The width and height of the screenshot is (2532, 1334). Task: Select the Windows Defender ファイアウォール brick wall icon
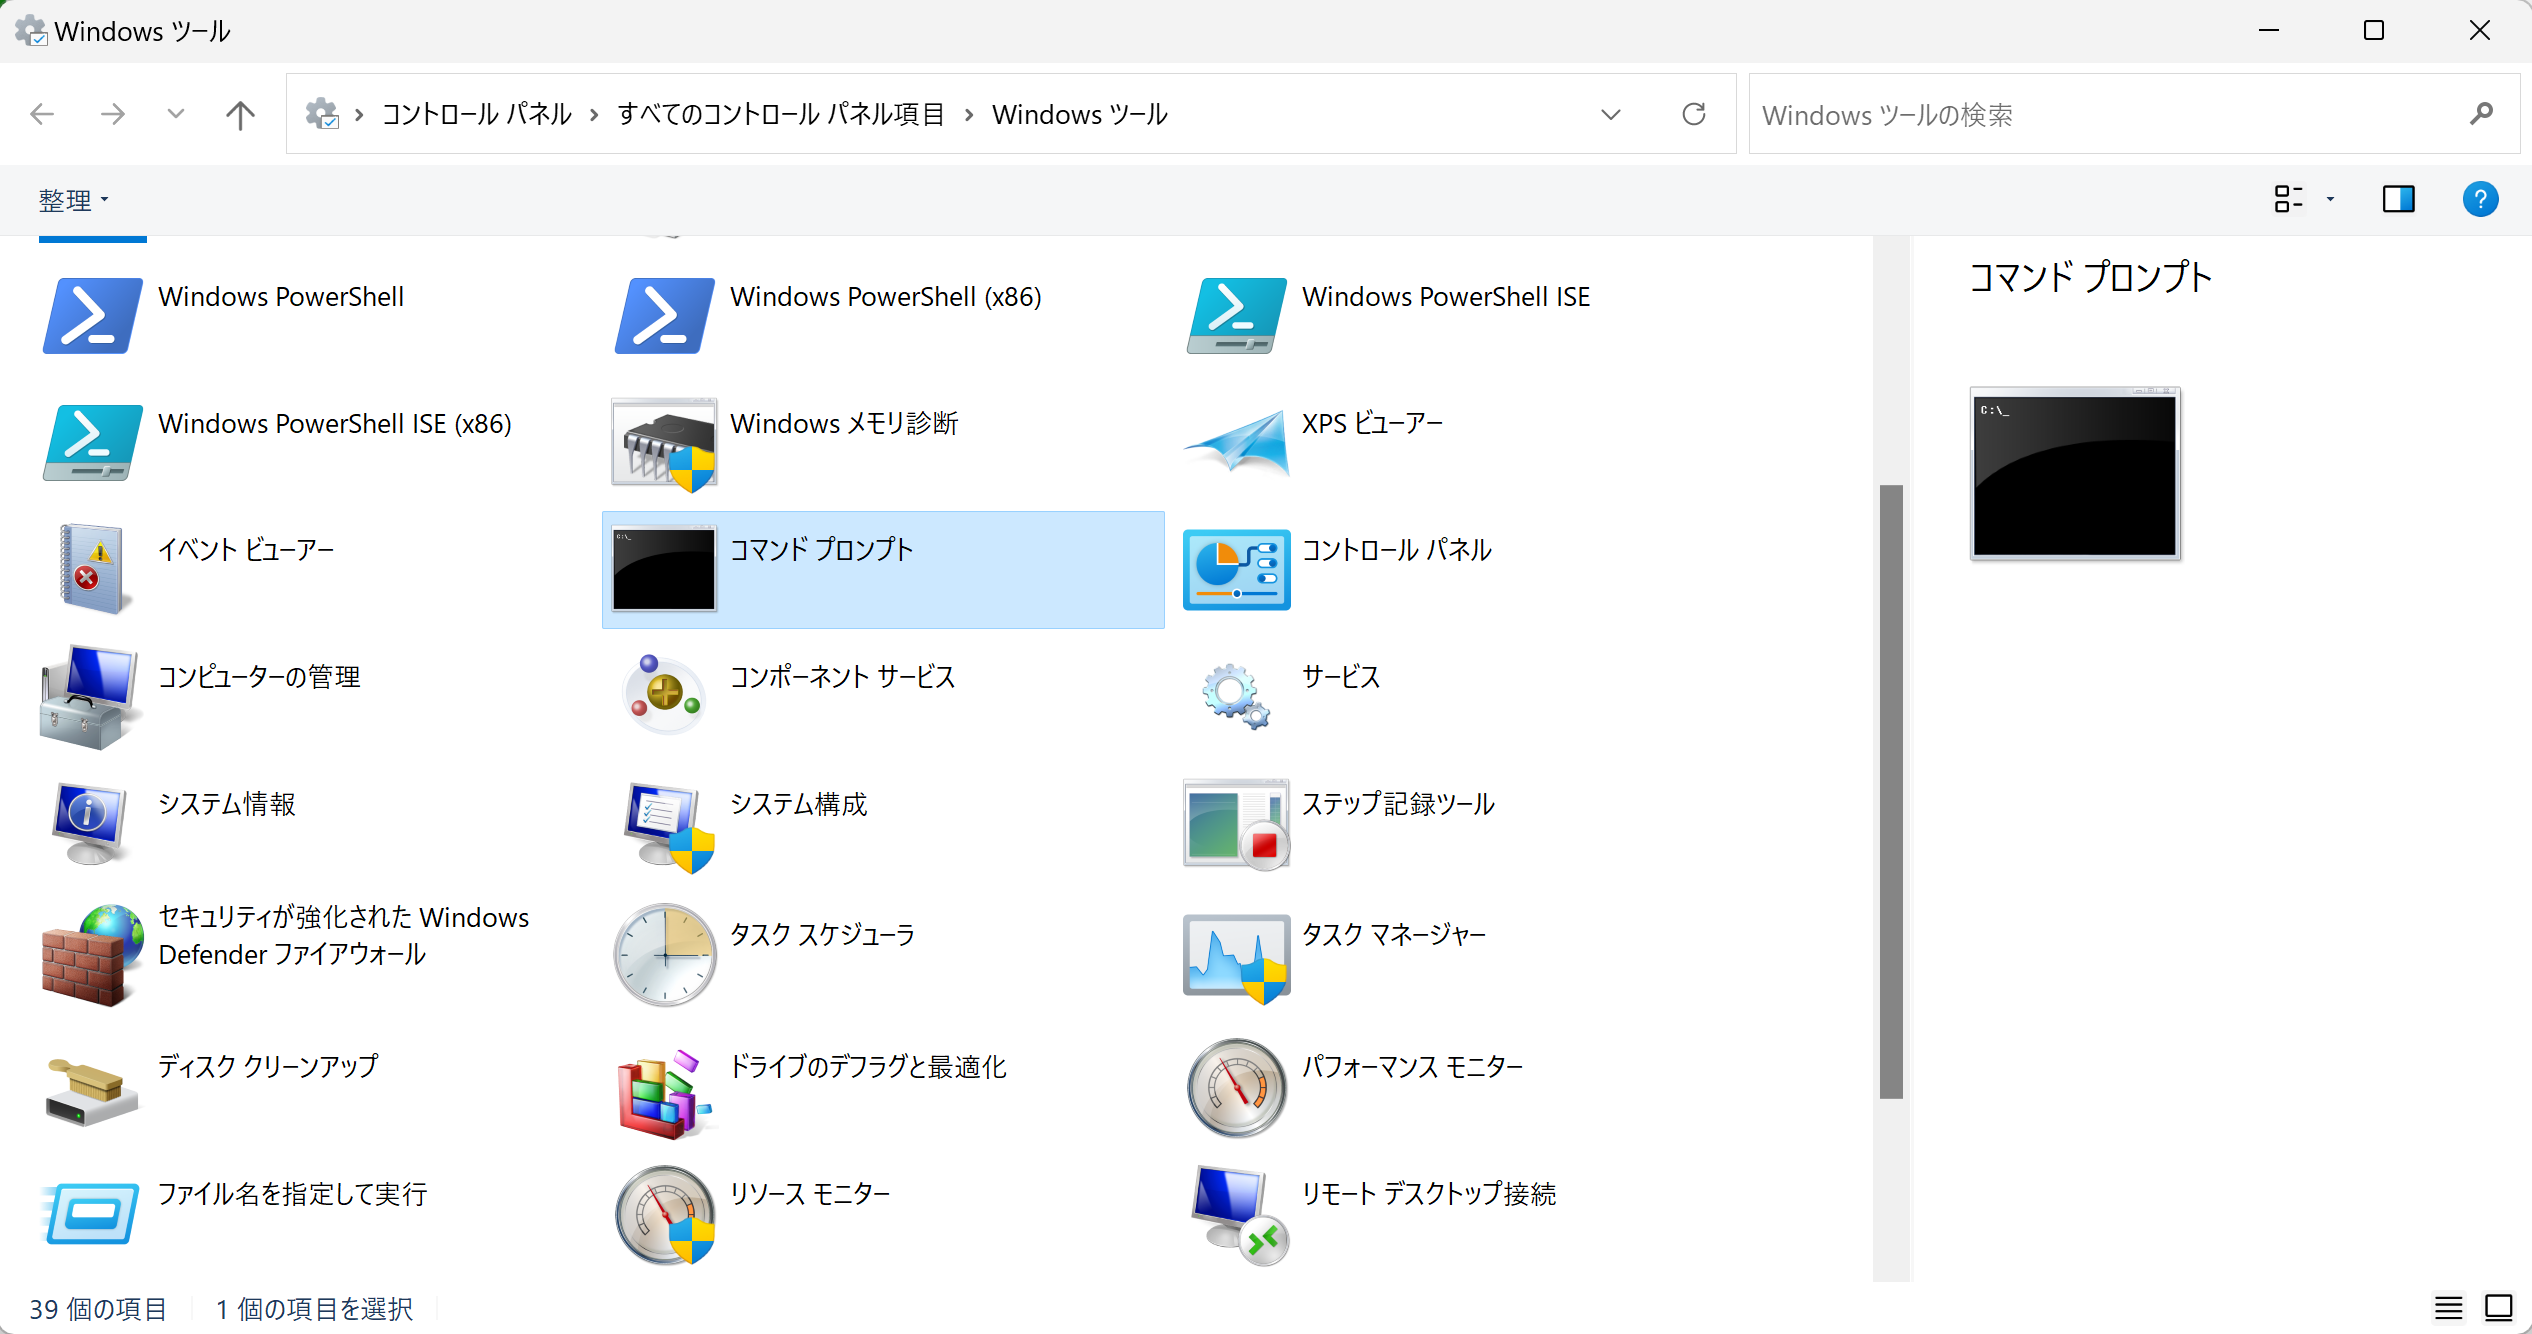click(x=92, y=955)
